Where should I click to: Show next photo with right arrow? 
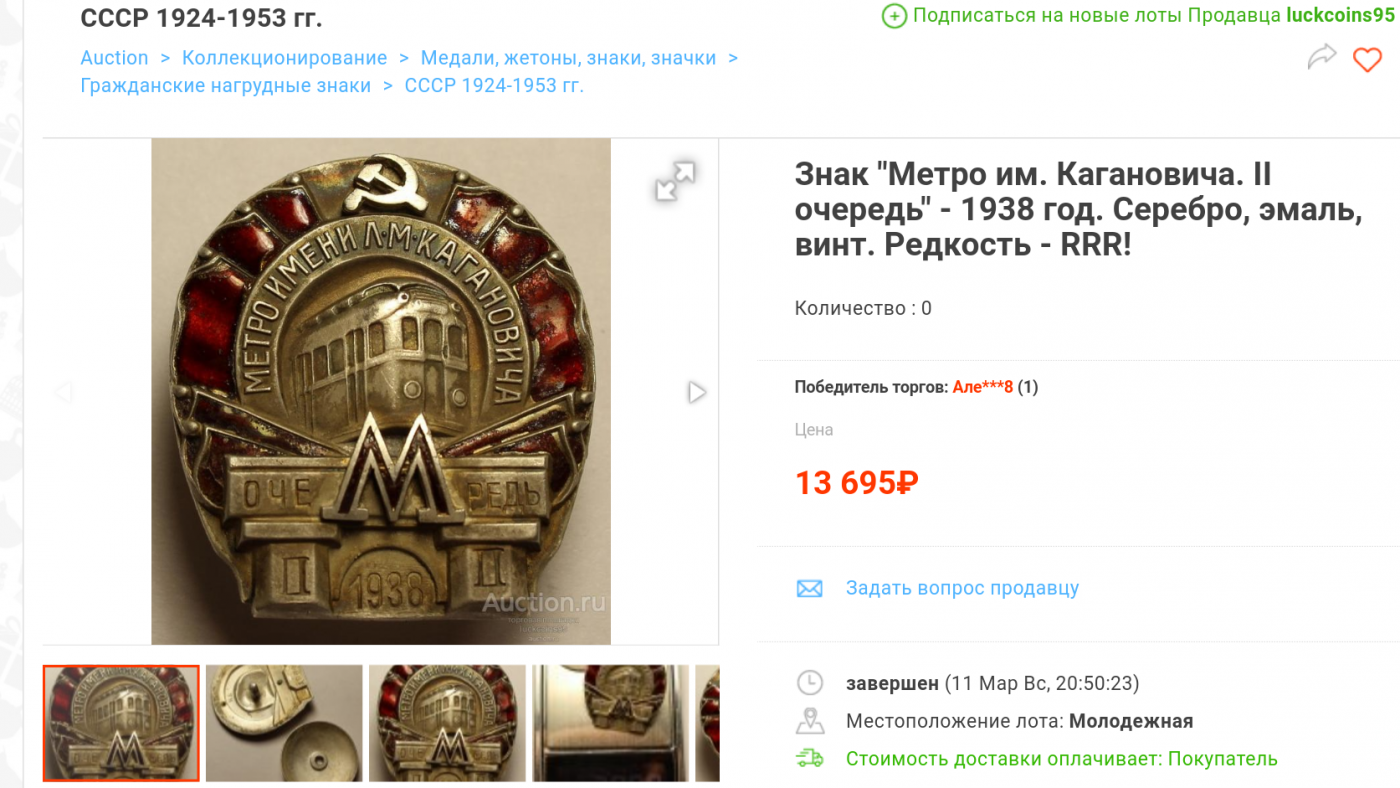coord(697,392)
